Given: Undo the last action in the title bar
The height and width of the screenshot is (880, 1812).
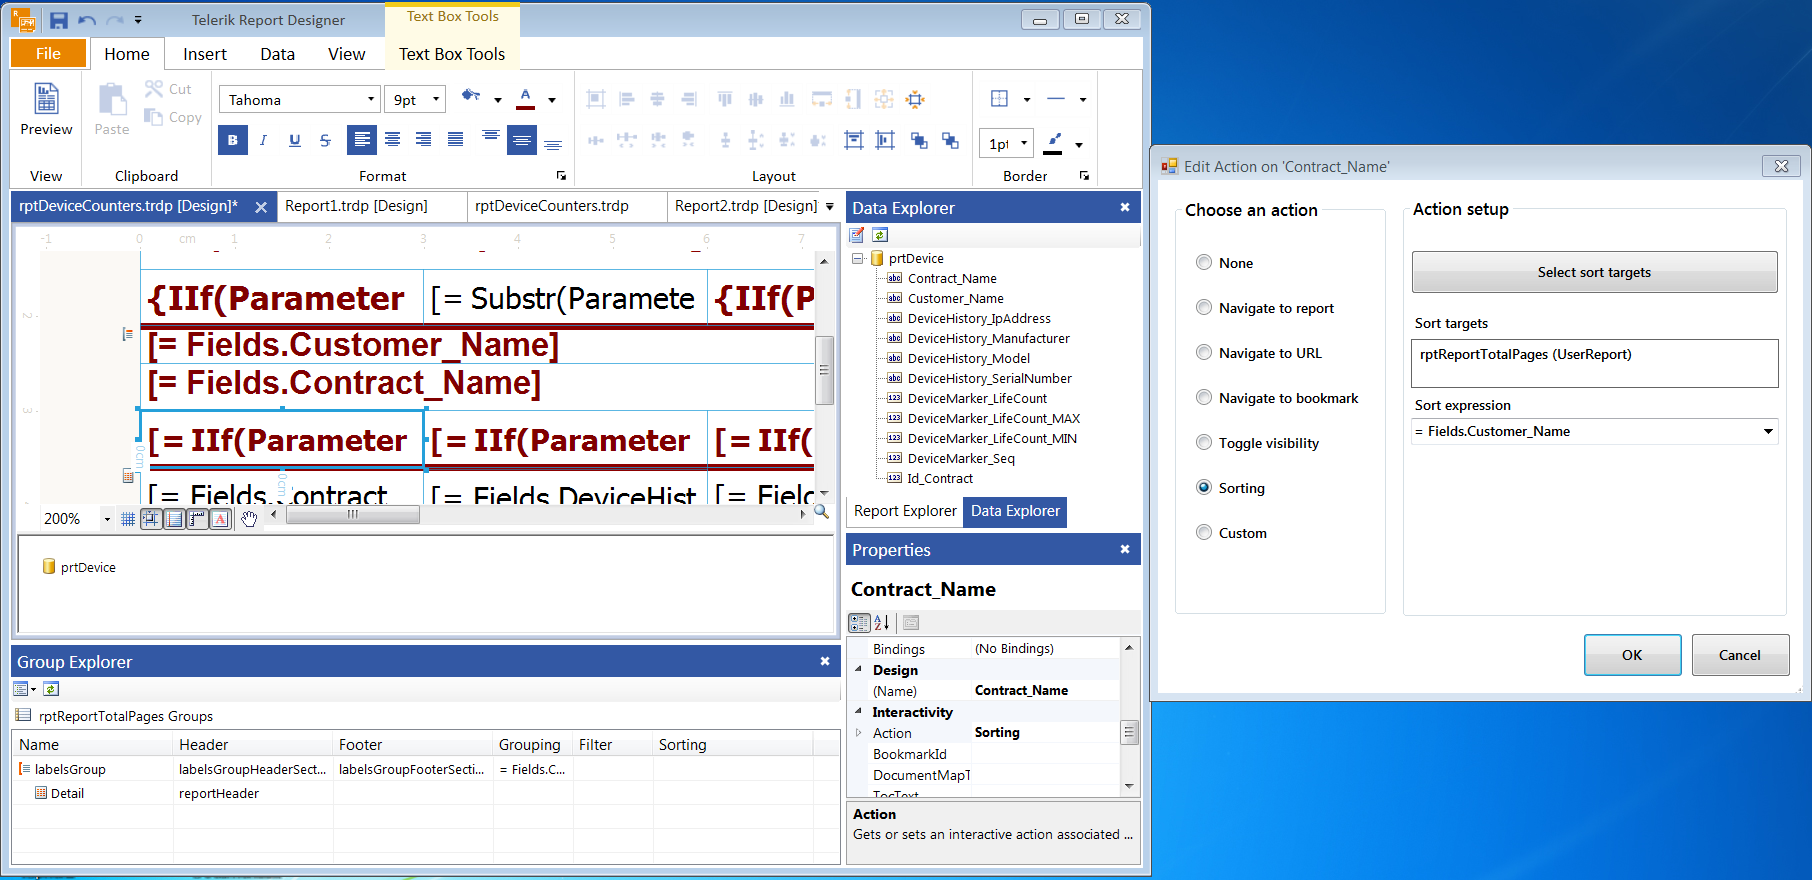Looking at the screenshot, I should [87, 20].
